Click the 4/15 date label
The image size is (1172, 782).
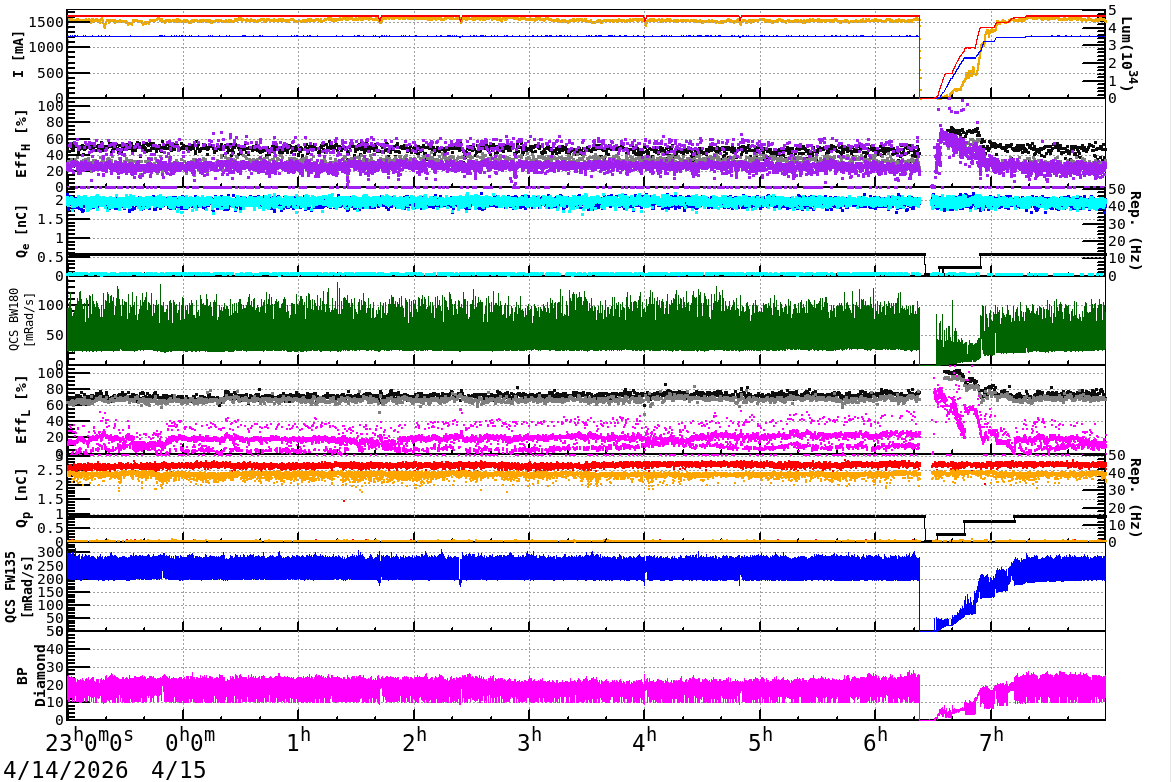(x=179, y=769)
